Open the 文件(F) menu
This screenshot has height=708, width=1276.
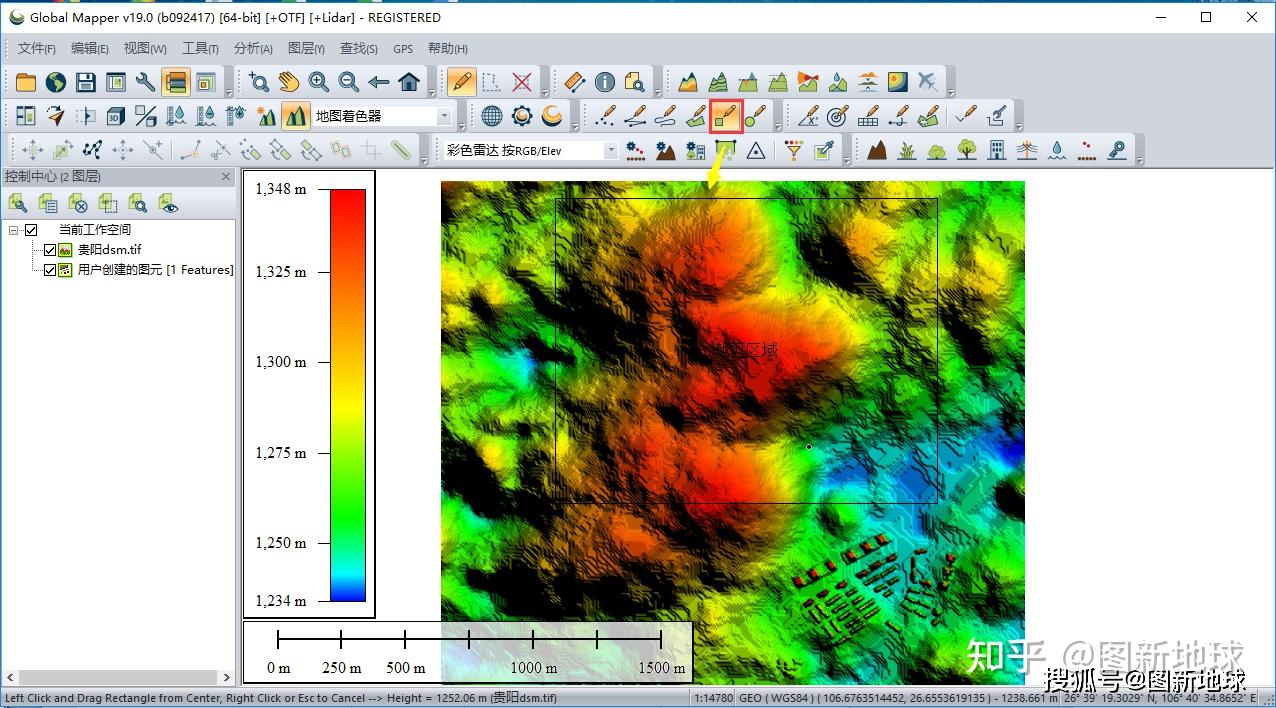pos(37,48)
